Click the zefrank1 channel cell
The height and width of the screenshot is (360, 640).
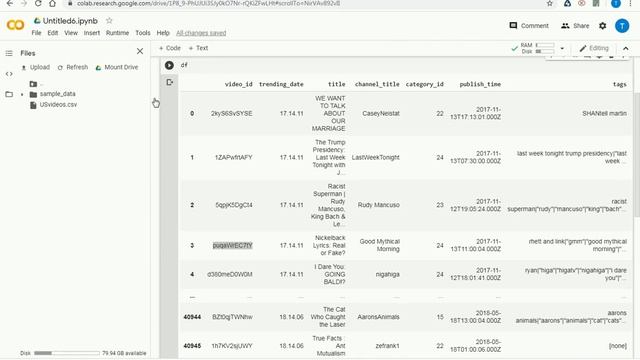(x=387, y=346)
